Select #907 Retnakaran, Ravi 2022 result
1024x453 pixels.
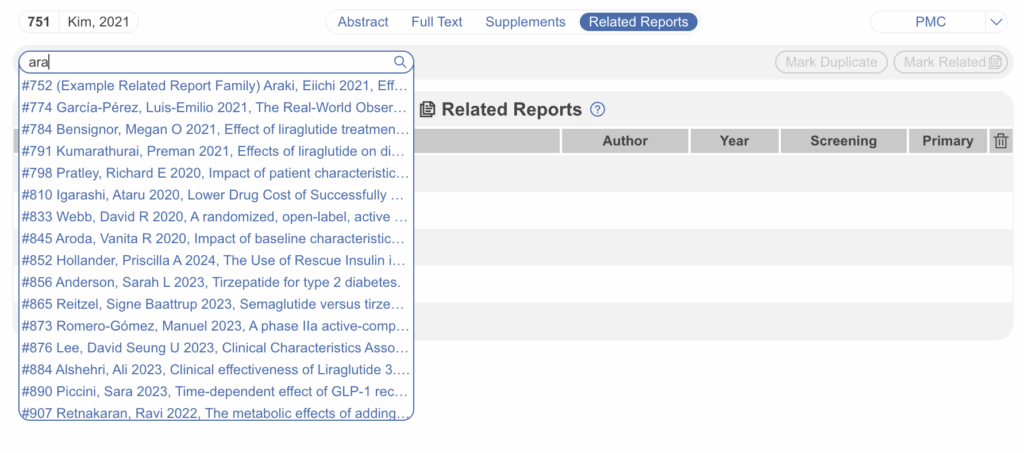coord(215,412)
